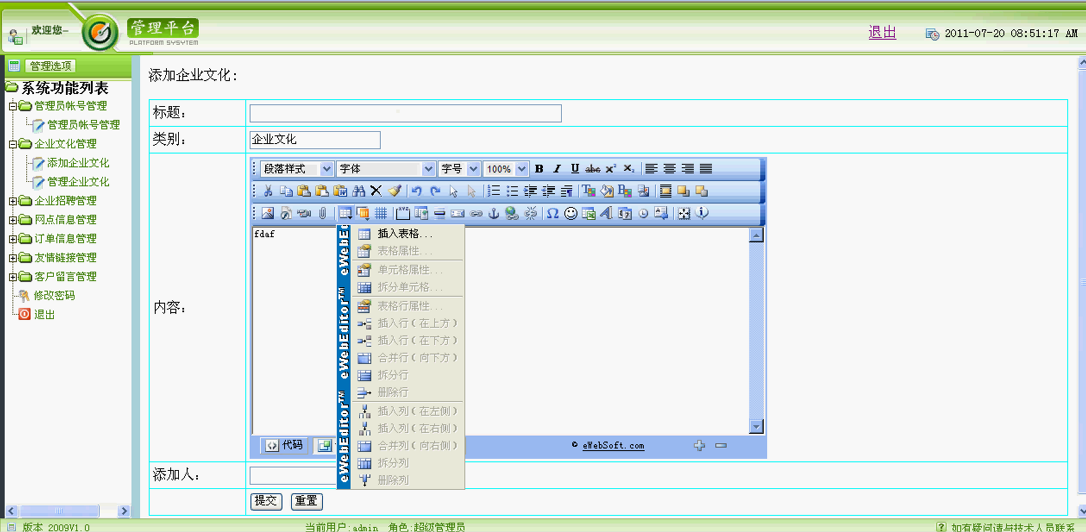Choose 表格属性... in the table menu
Viewport: 1086px width, 532px height.
tap(407, 251)
